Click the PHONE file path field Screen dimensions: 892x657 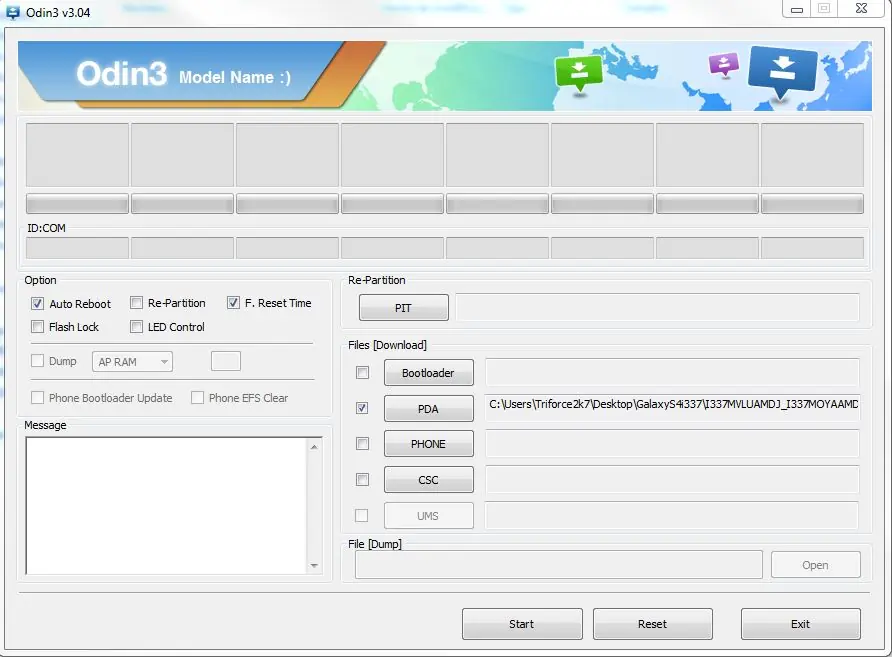[672, 443]
